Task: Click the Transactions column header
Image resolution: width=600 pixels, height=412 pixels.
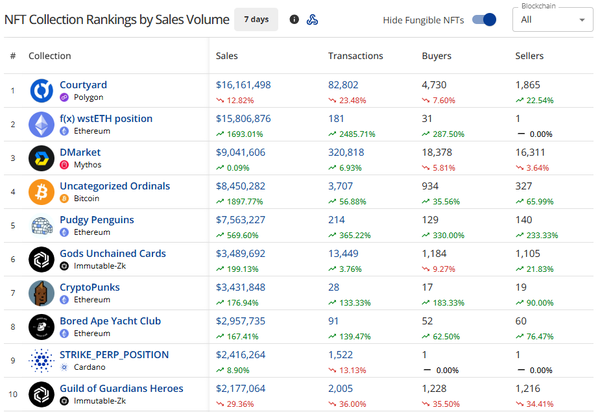Action: (x=355, y=56)
